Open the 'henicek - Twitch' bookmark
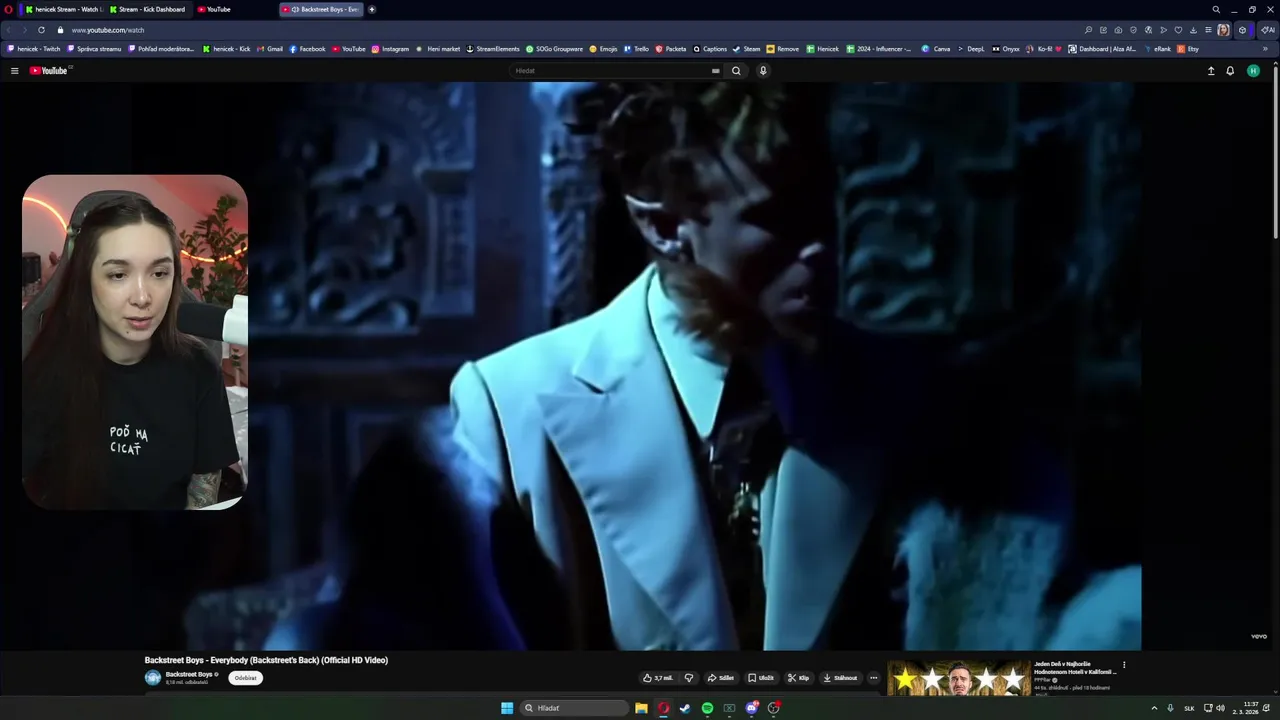Viewport: 1280px width, 720px height. 34,49
